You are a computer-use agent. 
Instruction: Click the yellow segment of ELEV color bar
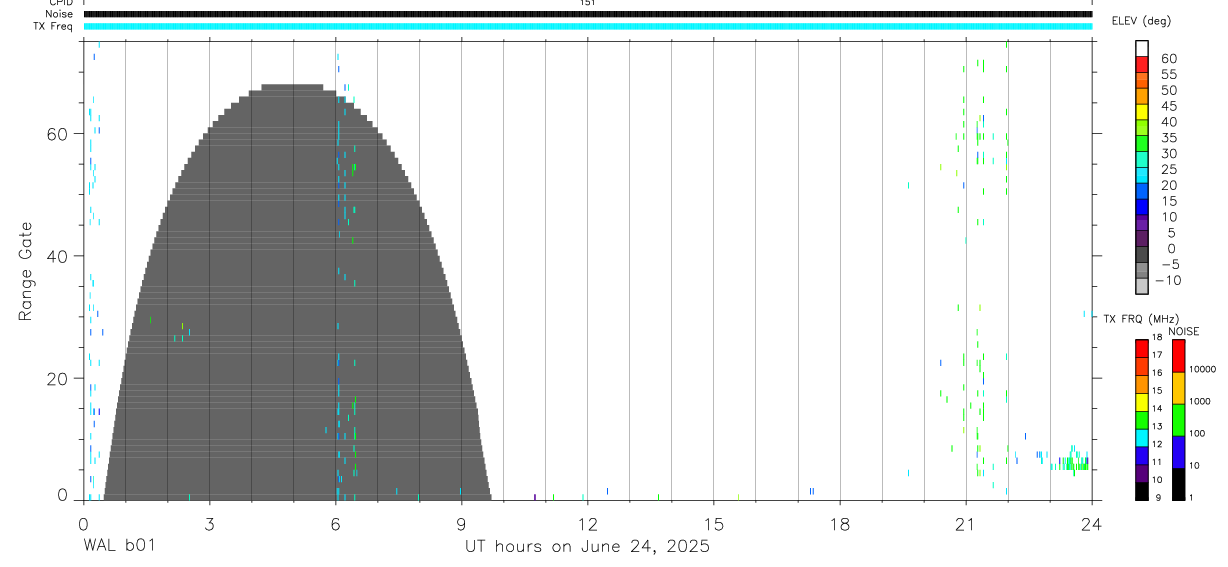point(1142,111)
